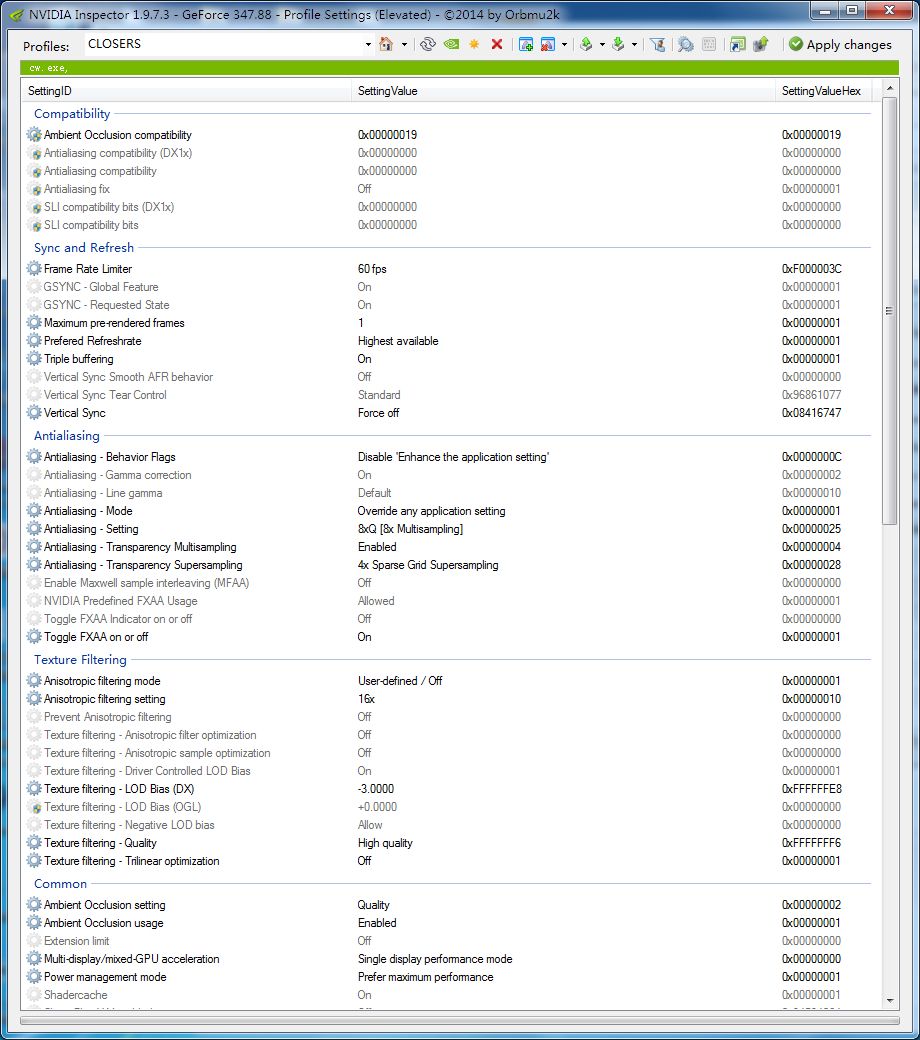Viewport: 920px width, 1040px height.
Task: Click the gear icon beside Triple buffering
Action: [x=34, y=359]
